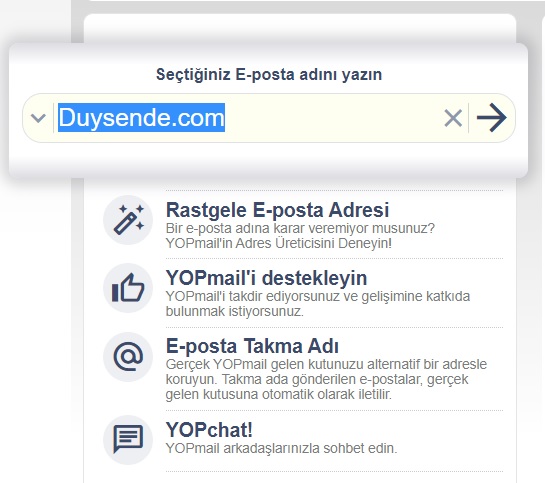Click the 'Seçtiğiniz E-posta adını yazın' label
This screenshot has height=483, width=545.
click(x=269, y=74)
